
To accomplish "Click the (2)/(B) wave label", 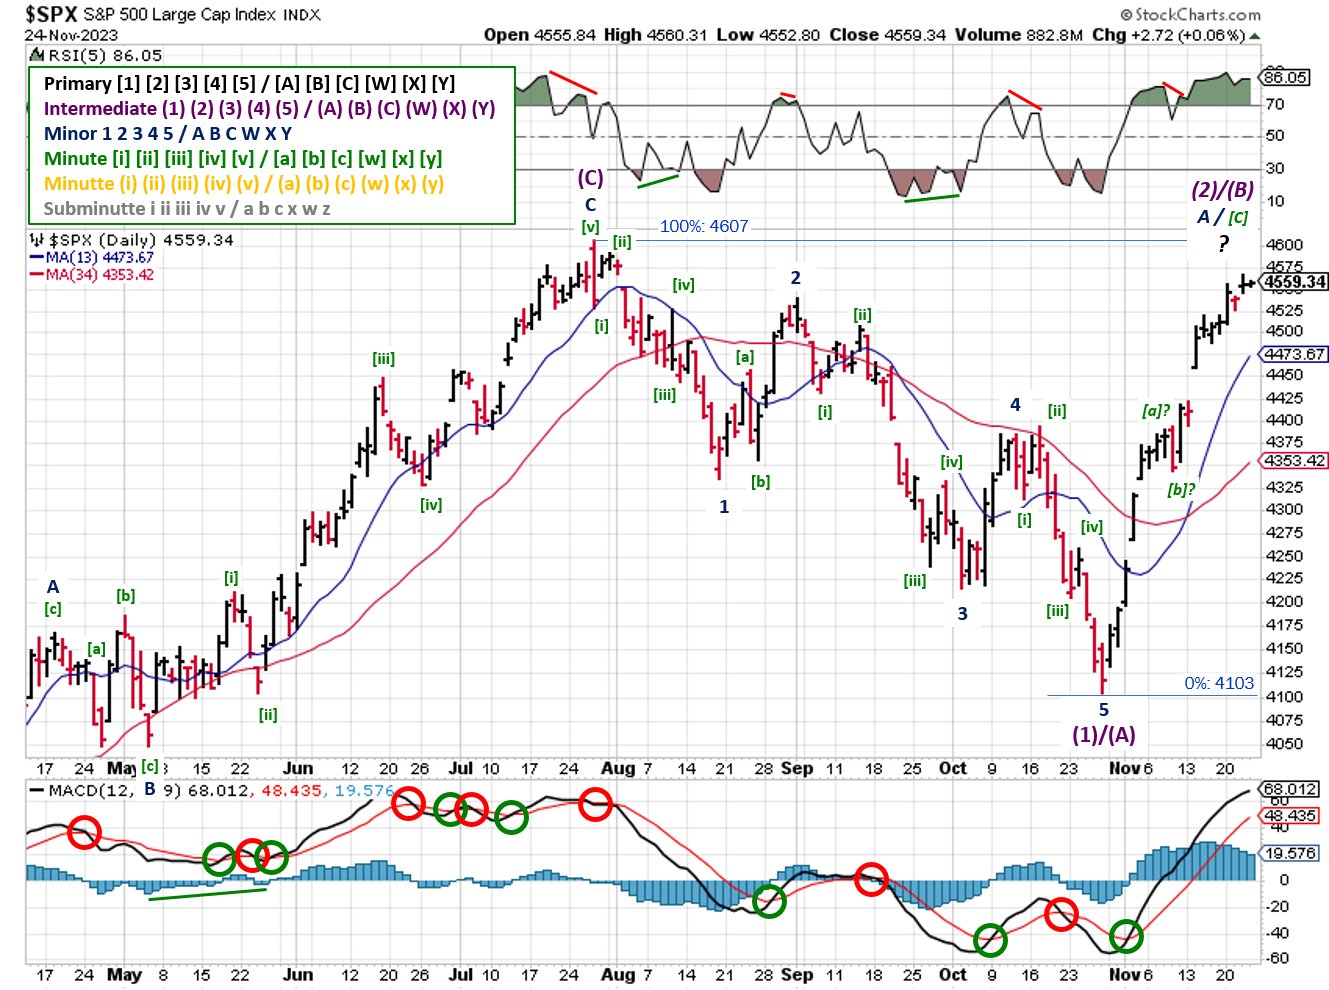I will [1222, 190].
